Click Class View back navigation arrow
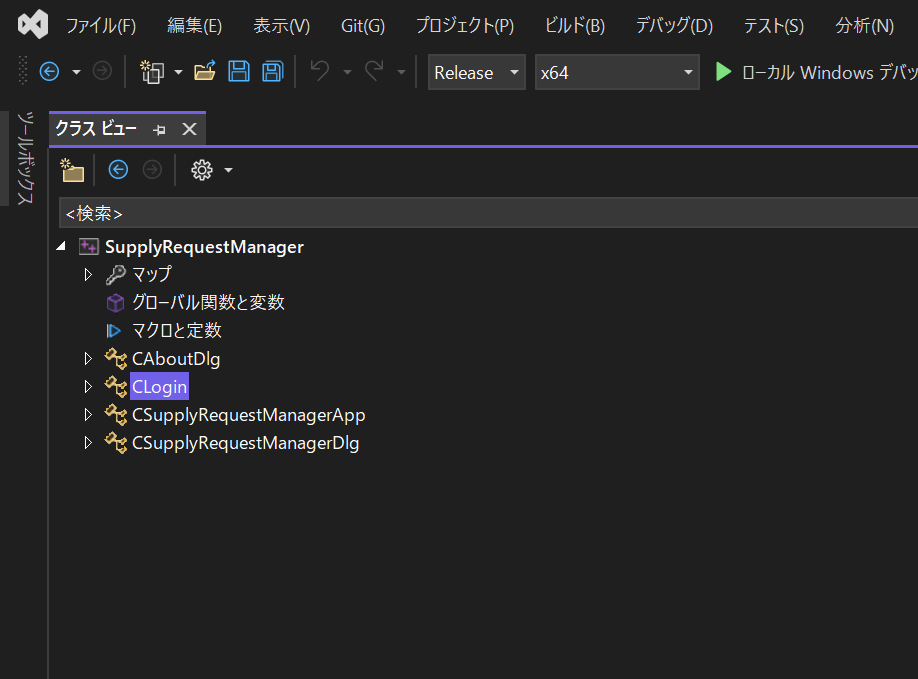The image size is (918, 679). [x=118, y=170]
